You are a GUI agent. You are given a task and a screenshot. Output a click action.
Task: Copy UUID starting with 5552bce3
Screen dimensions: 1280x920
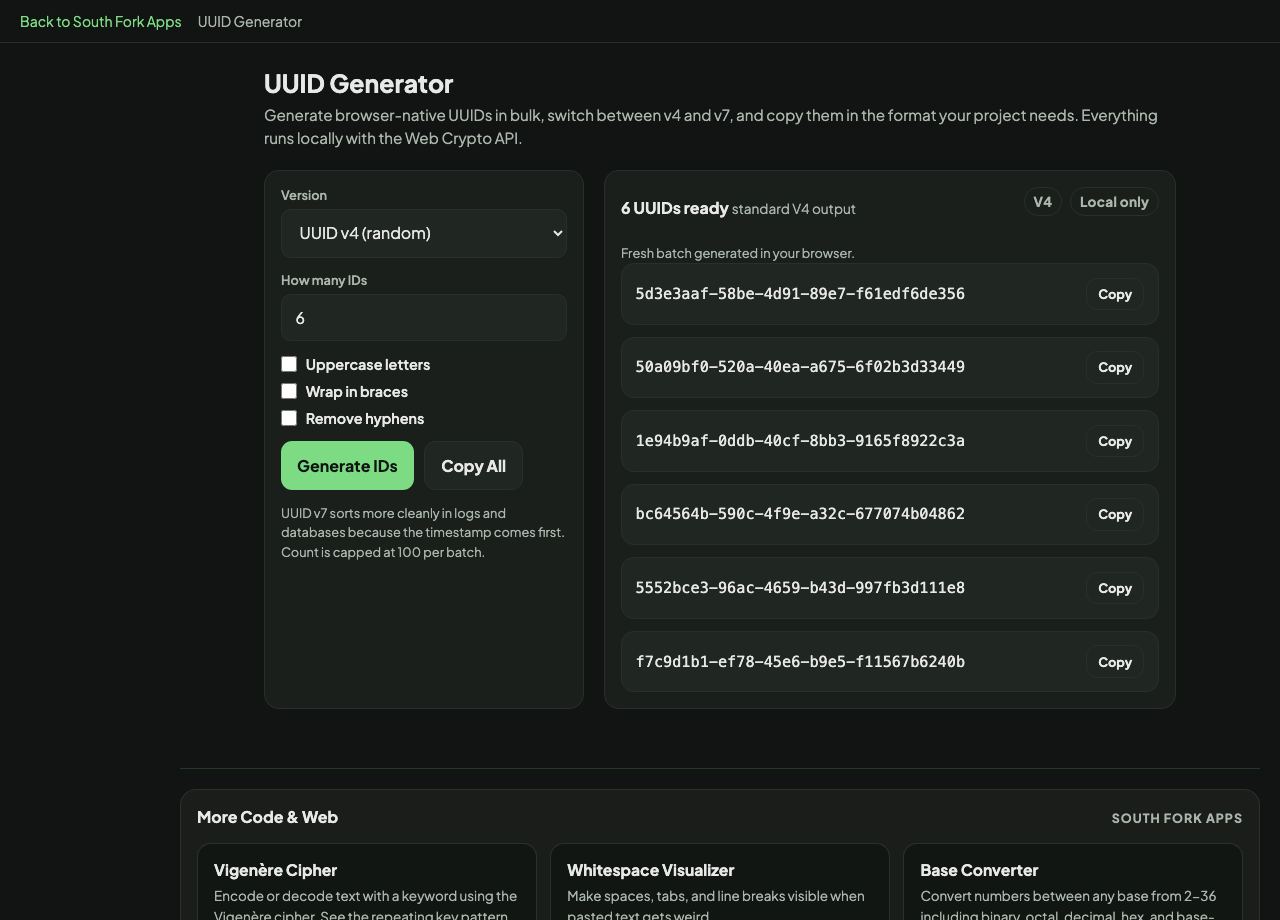pos(1115,588)
